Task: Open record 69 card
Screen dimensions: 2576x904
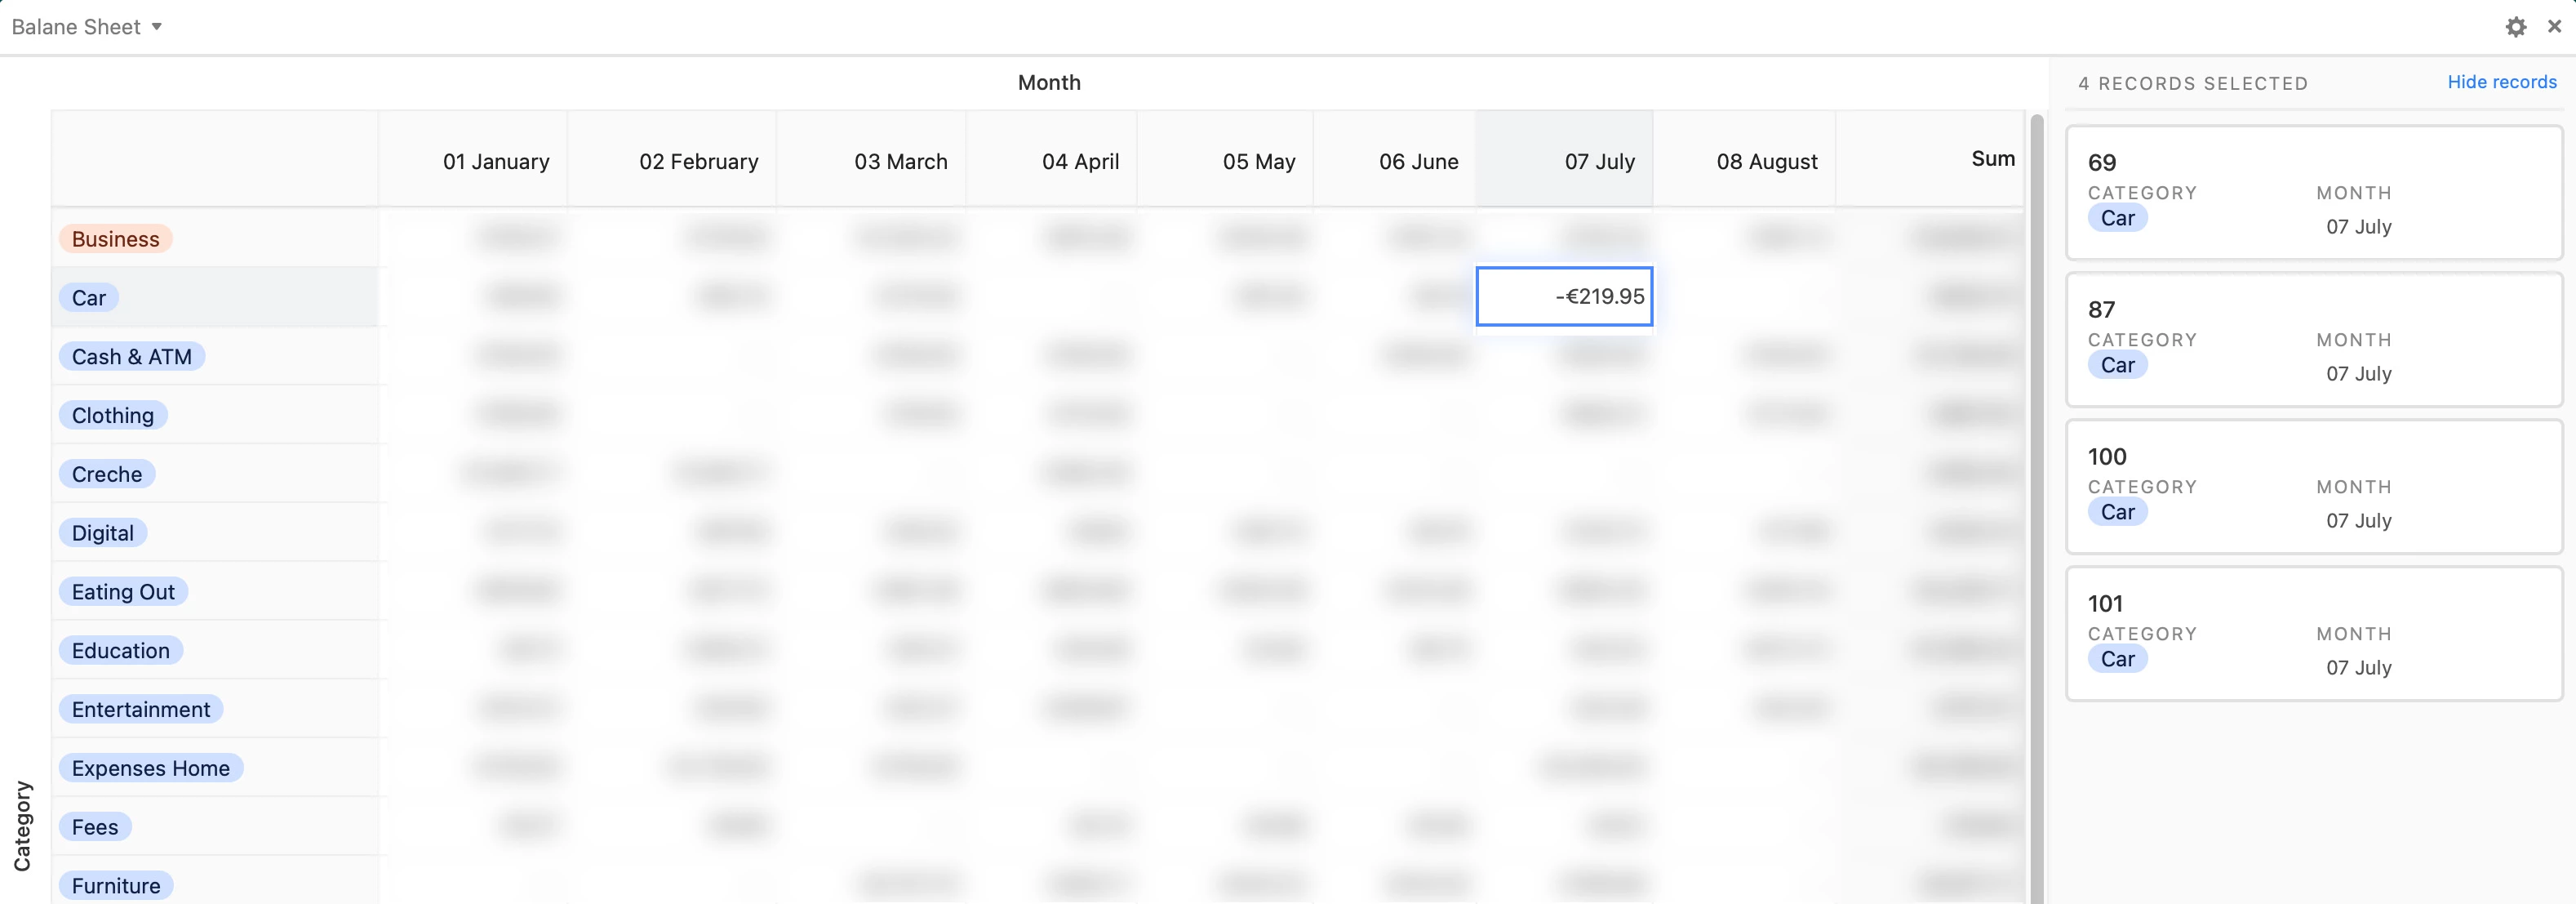Action: pos(2313,192)
